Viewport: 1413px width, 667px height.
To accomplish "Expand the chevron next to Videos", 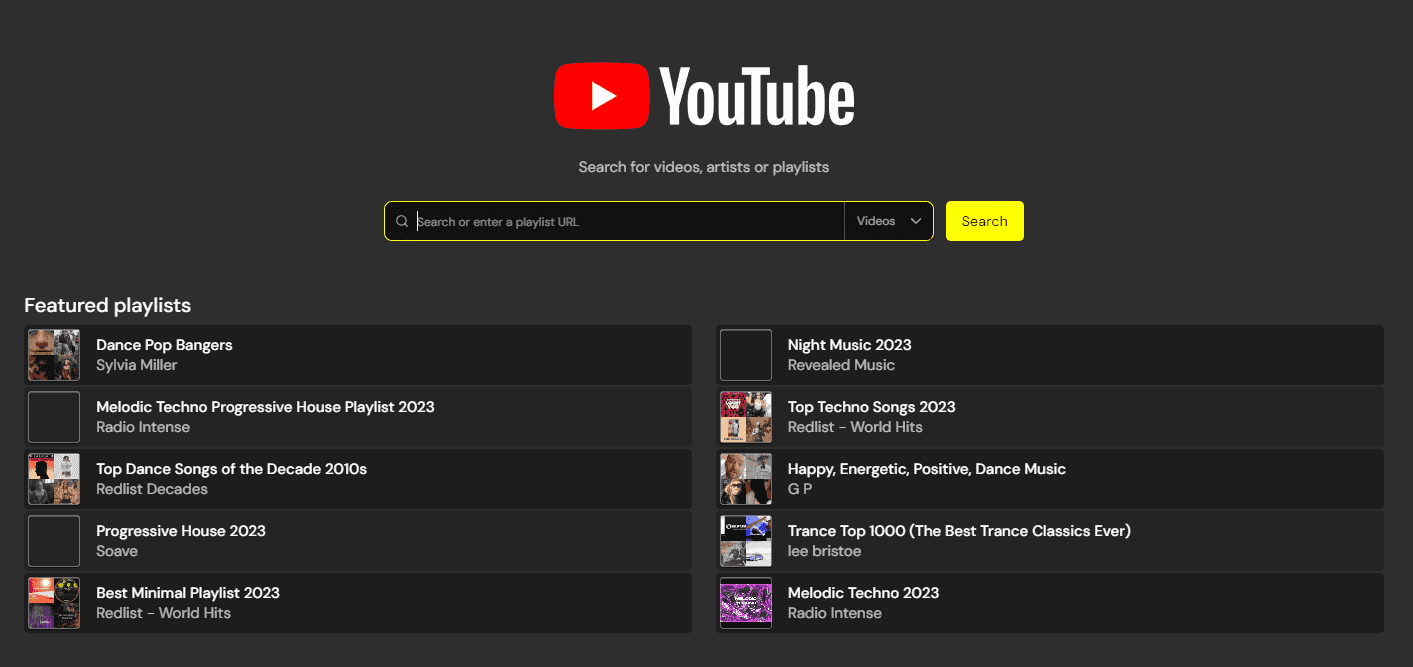I will click(915, 220).
